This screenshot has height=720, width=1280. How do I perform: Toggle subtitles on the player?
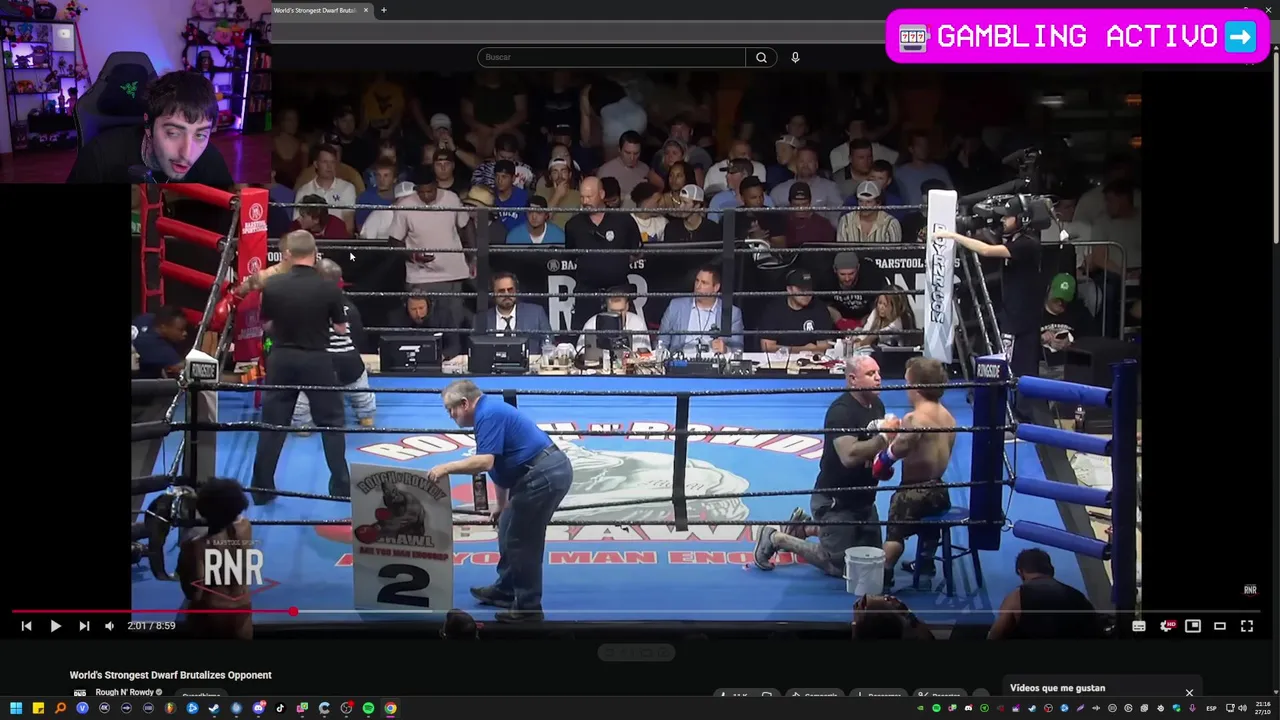click(1138, 626)
